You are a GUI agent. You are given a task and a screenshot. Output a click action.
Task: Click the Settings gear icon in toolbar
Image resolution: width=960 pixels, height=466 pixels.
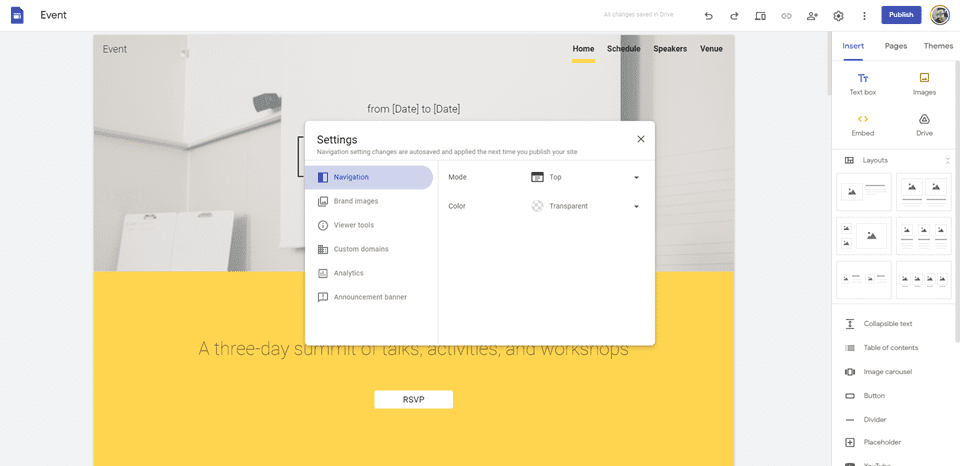pyautogui.click(x=839, y=16)
